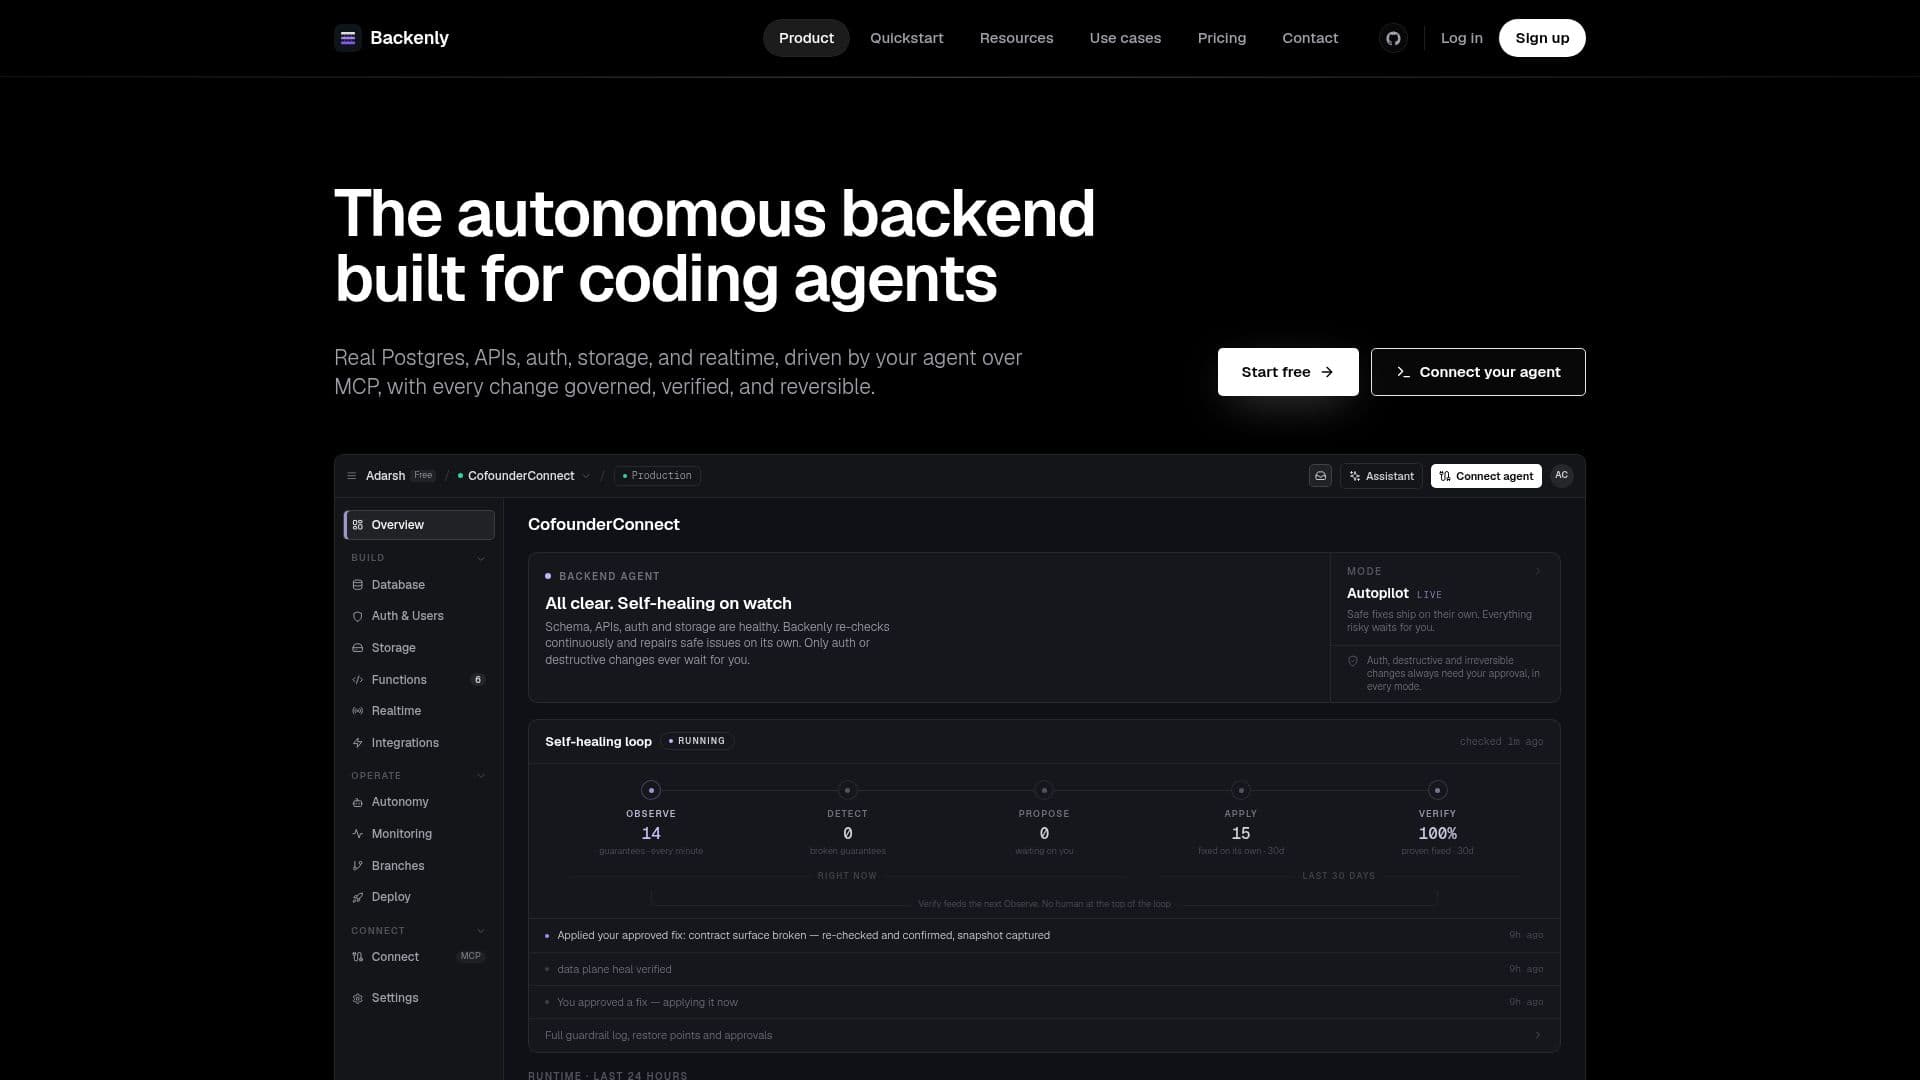Click the Verify step marker
The image size is (1920, 1080).
pos(1437,790)
